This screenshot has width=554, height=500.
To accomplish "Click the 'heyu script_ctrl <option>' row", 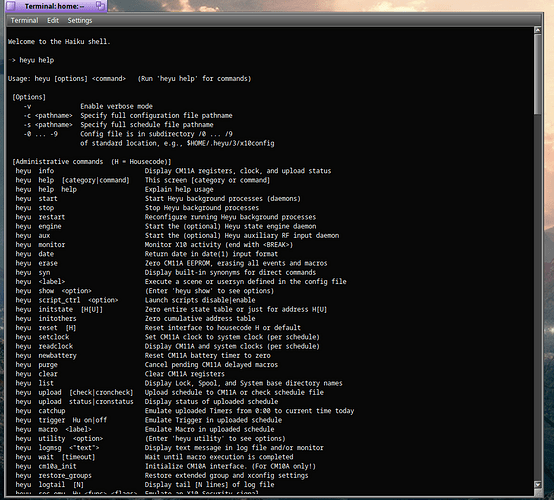I will click(135, 300).
